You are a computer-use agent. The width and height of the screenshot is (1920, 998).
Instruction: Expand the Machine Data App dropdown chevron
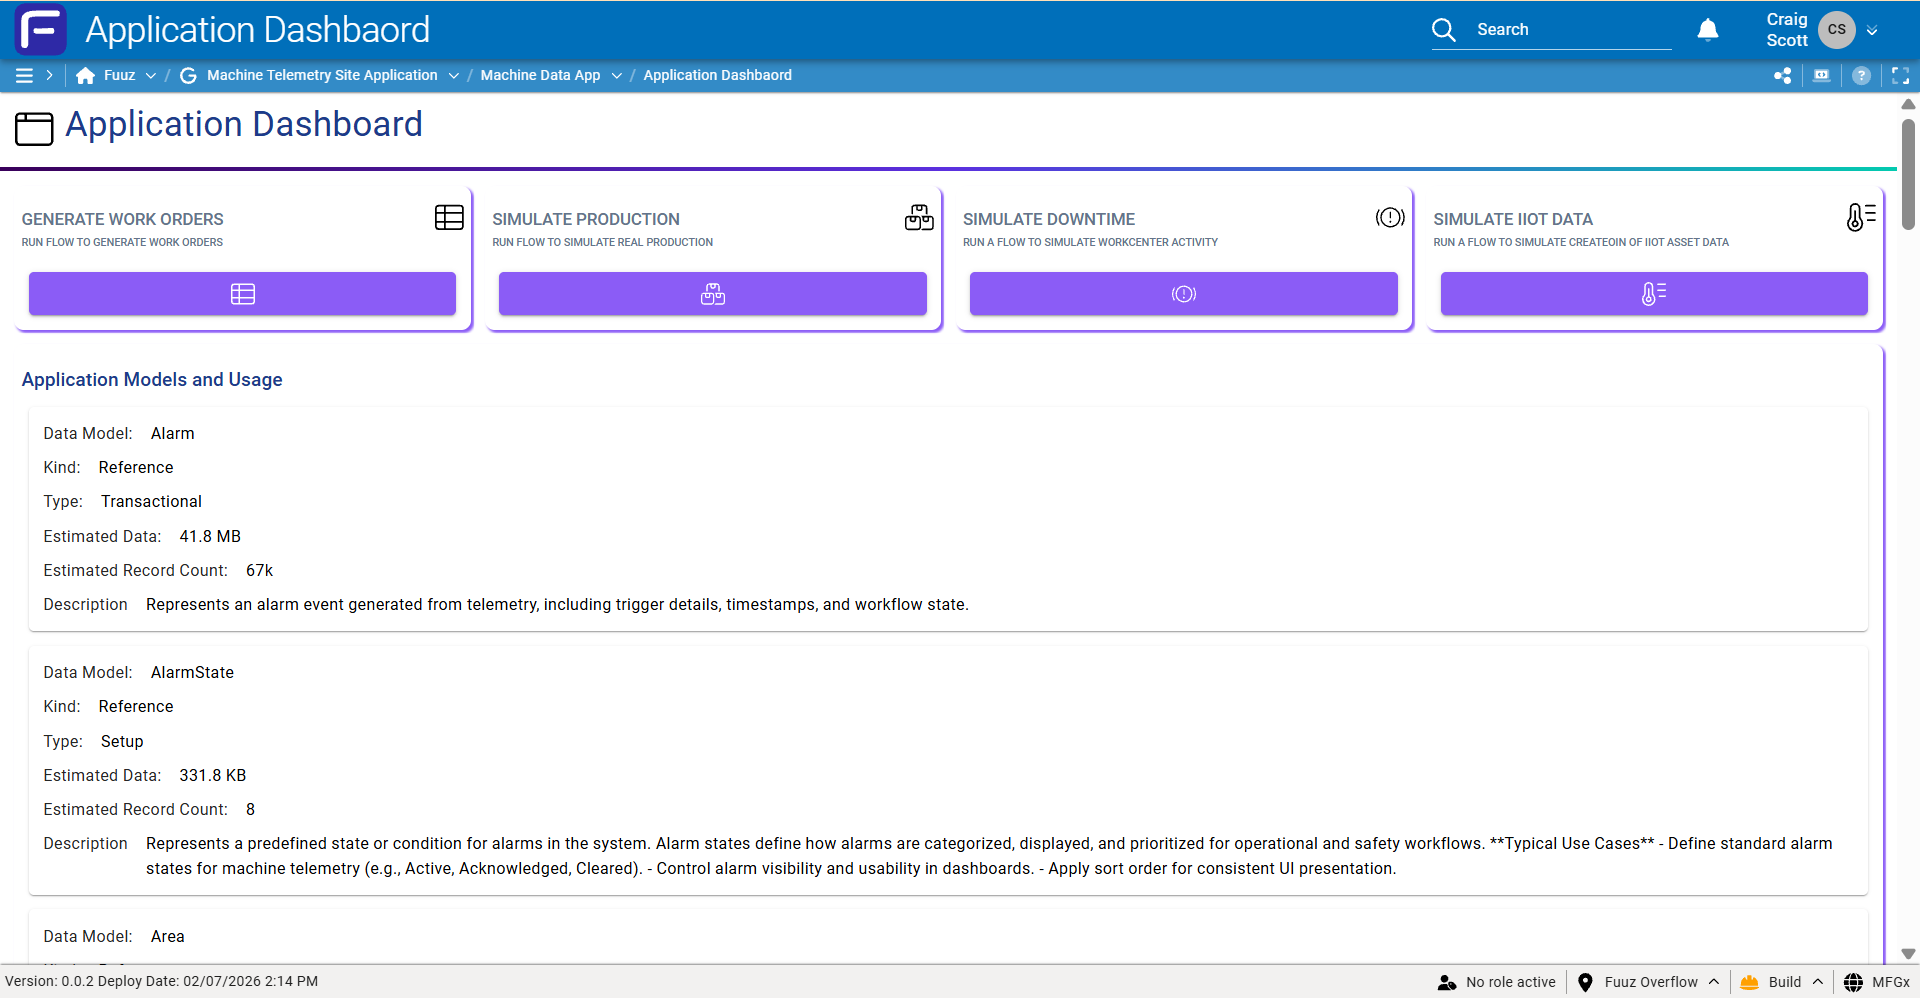[x=617, y=75]
